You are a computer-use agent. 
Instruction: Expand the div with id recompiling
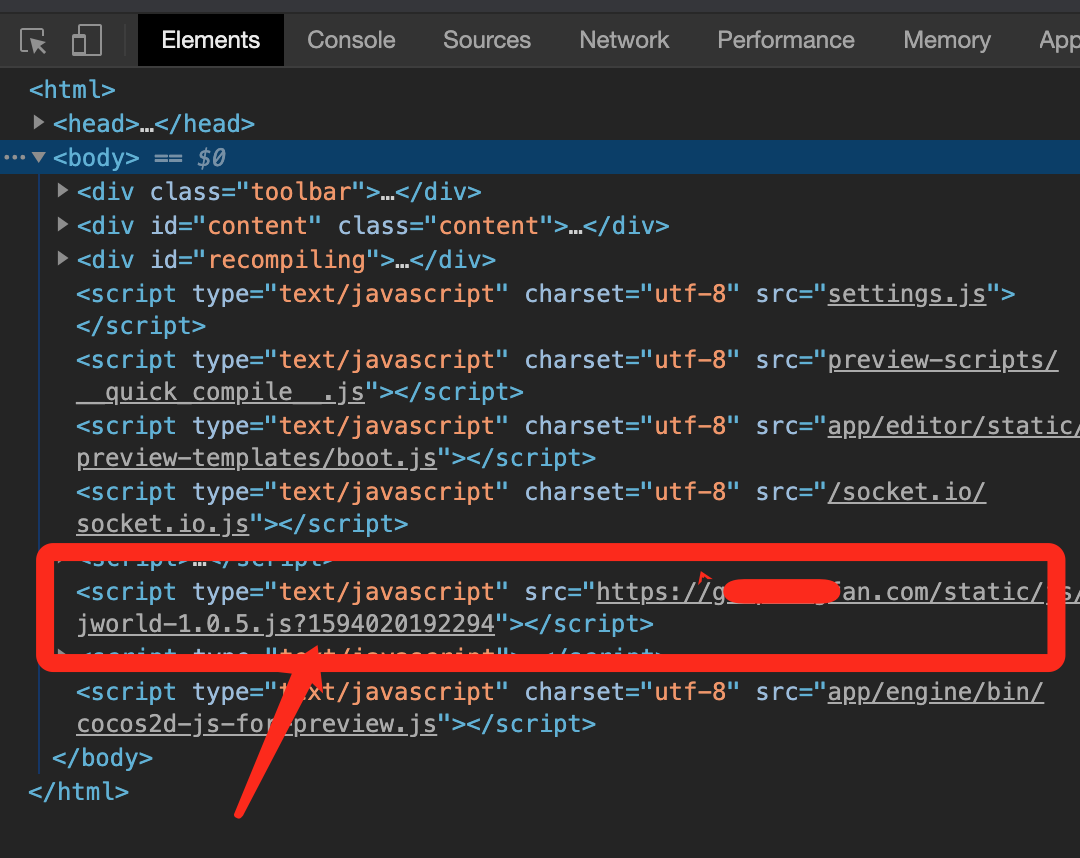coord(62,259)
